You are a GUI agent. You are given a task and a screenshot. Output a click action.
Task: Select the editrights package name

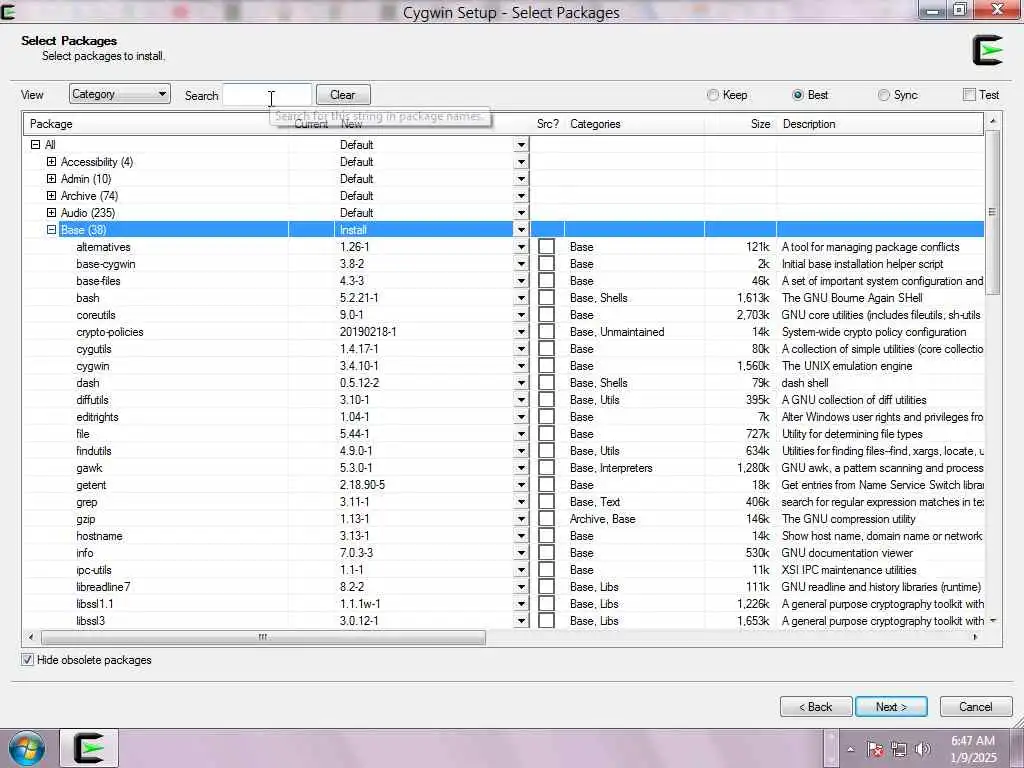(x=97, y=417)
